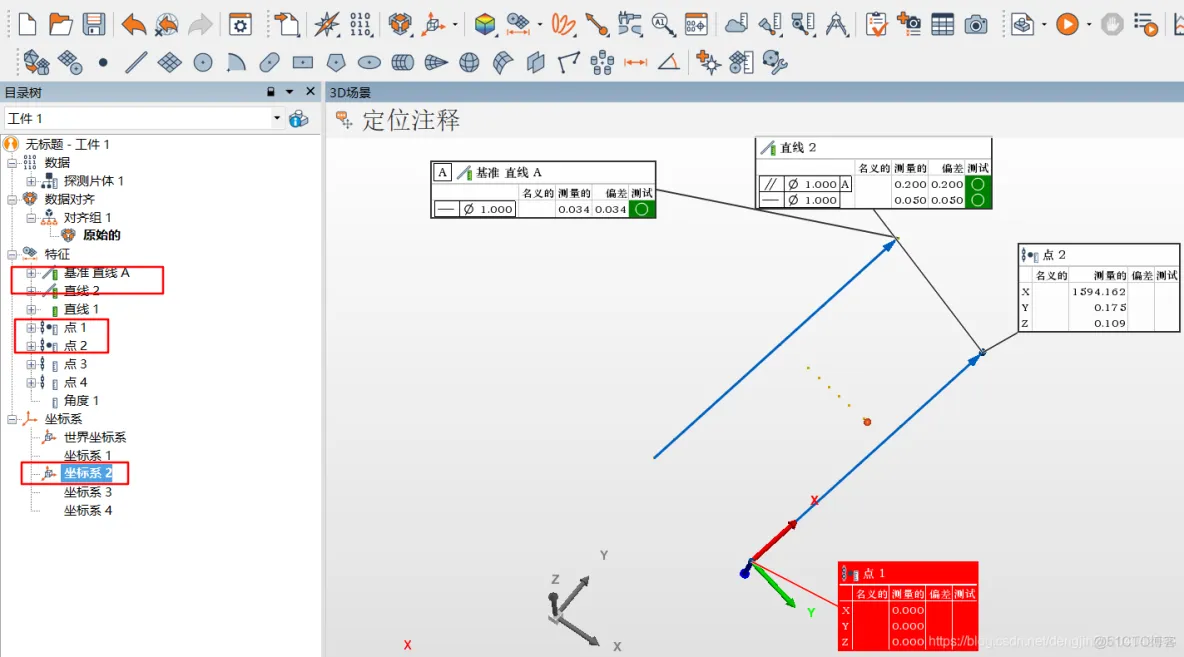Image resolution: width=1184 pixels, height=657 pixels.
Task: Click the orange flower-shaped curves icon
Action: pyautogui.click(x=563, y=24)
